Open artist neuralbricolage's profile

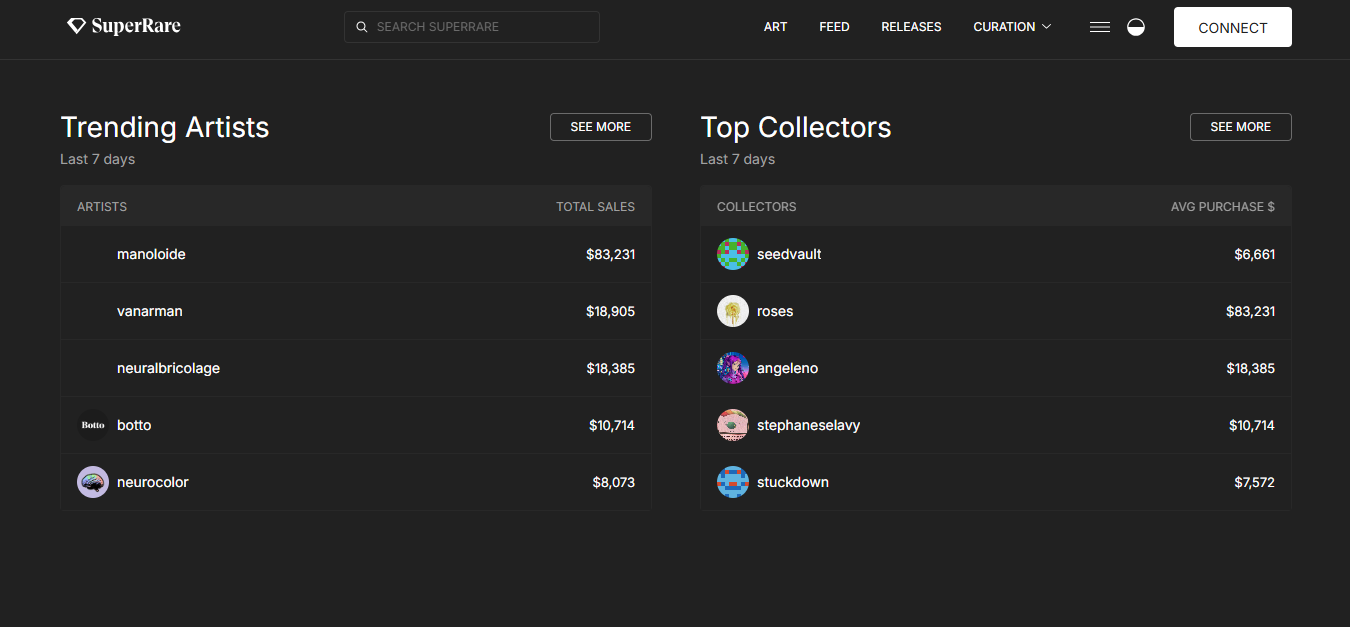tap(168, 368)
